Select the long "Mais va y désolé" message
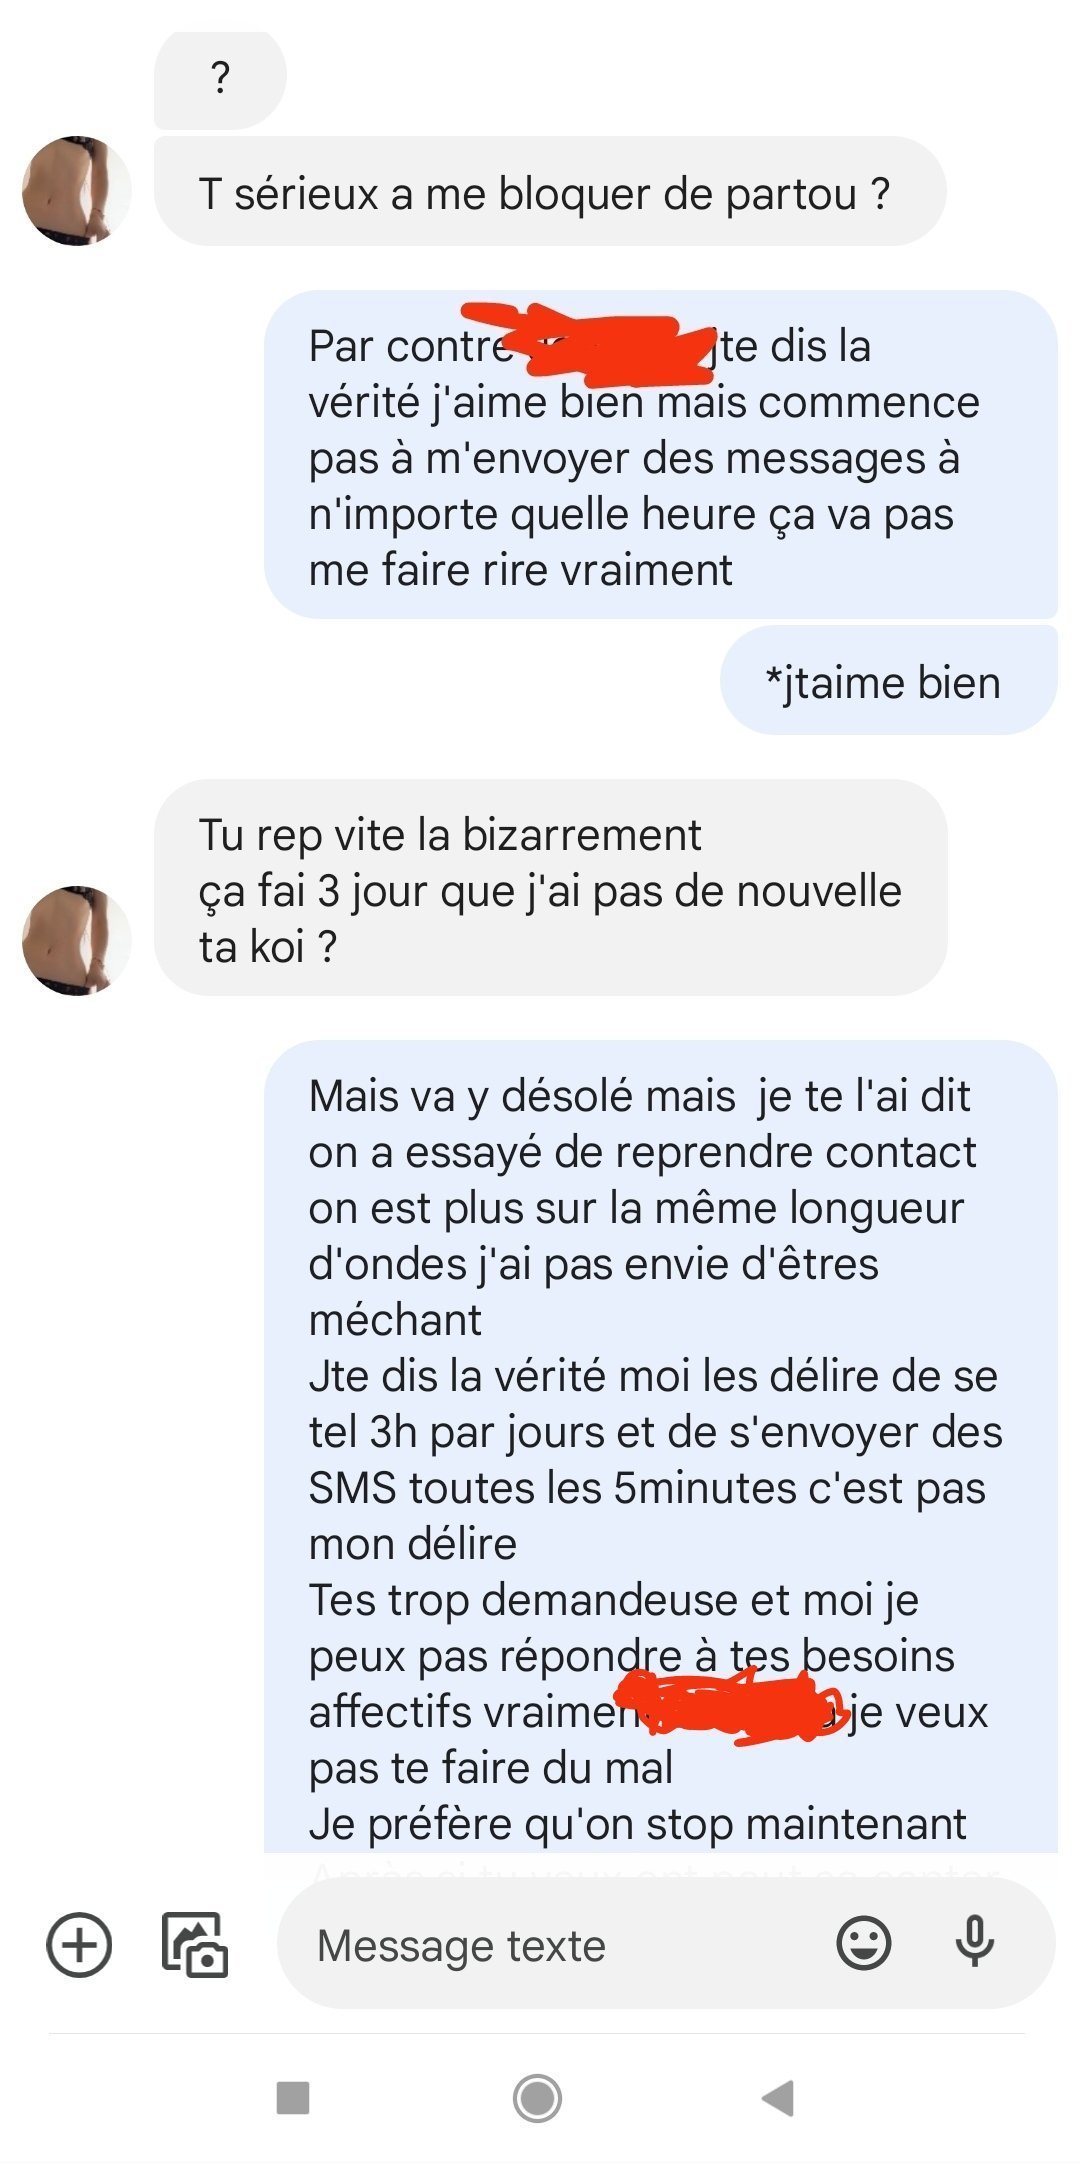 point(661,1446)
